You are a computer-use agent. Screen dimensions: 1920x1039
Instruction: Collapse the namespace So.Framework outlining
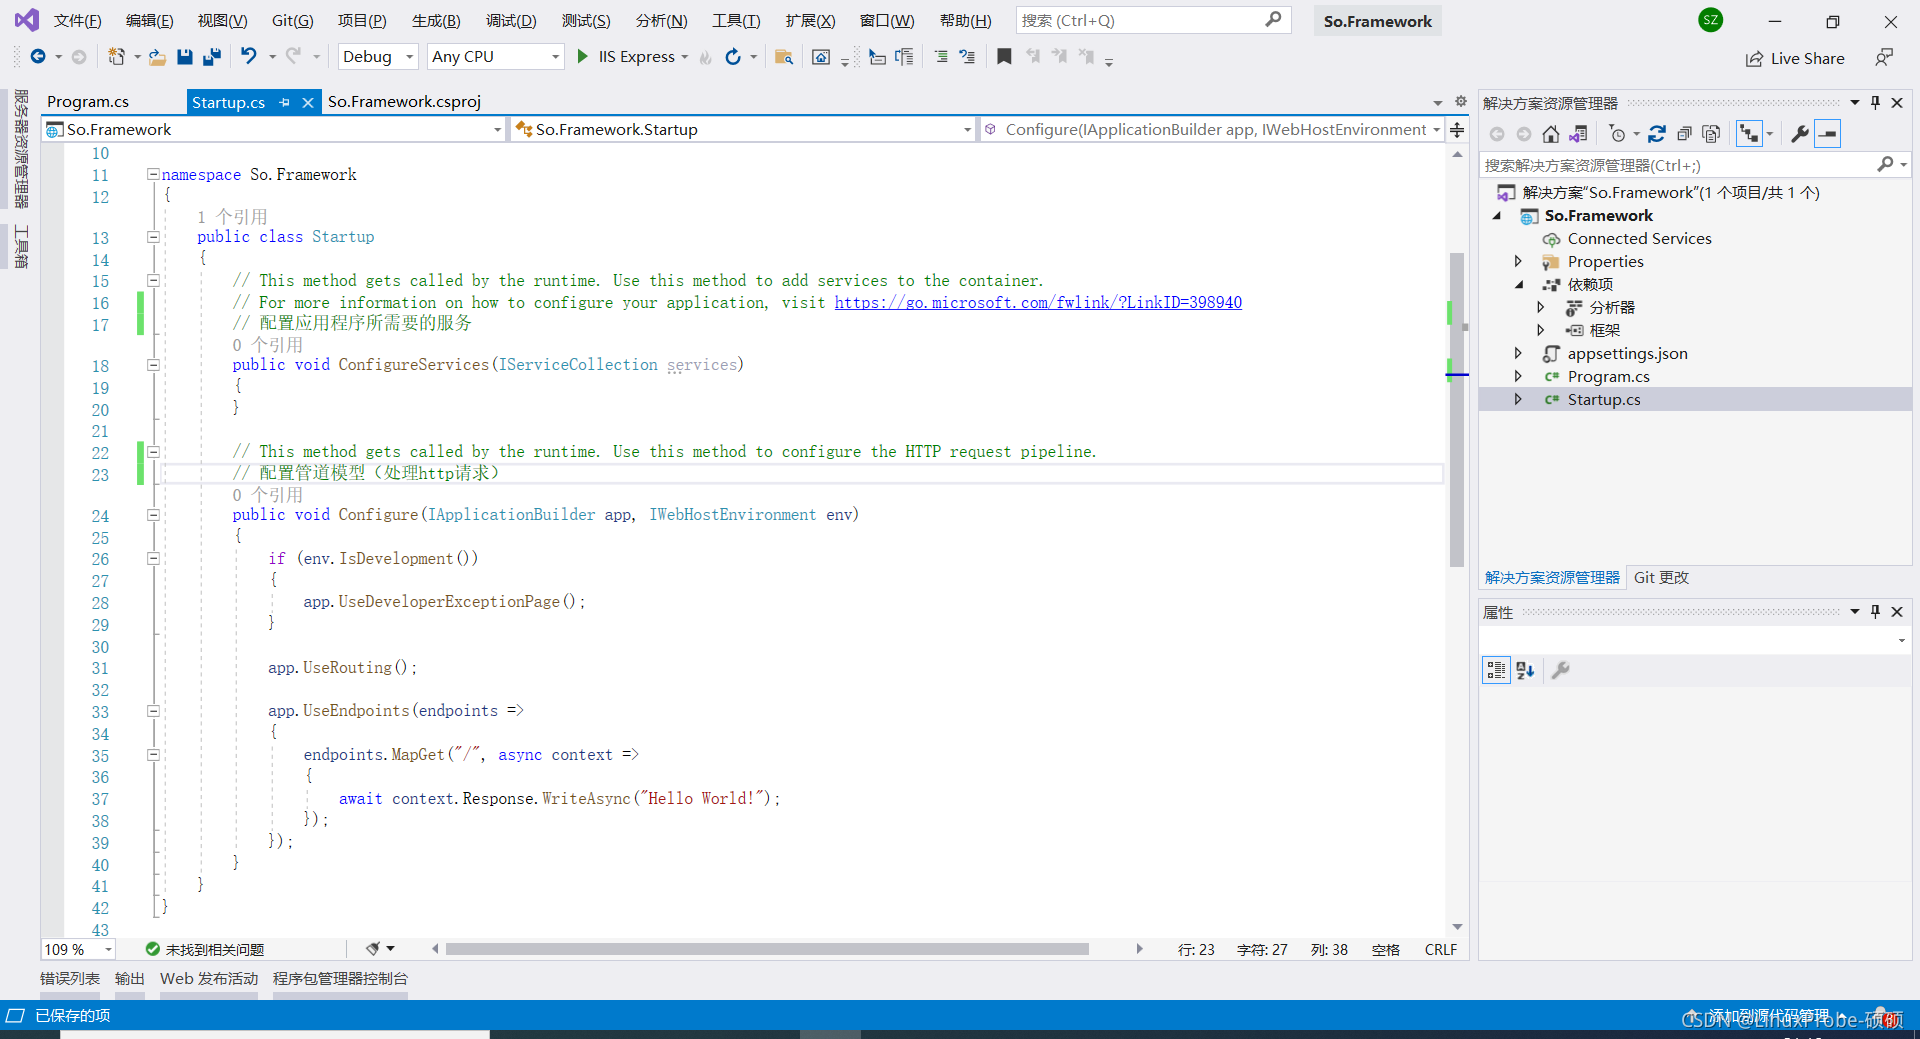click(x=153, y=174)
